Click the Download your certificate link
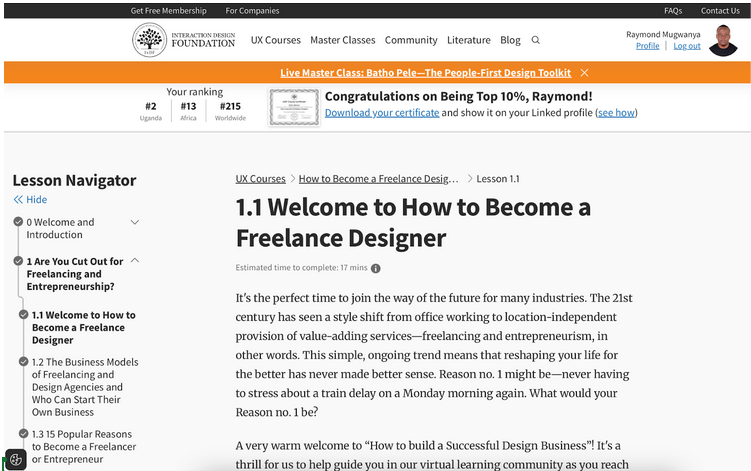 [382, 113]
